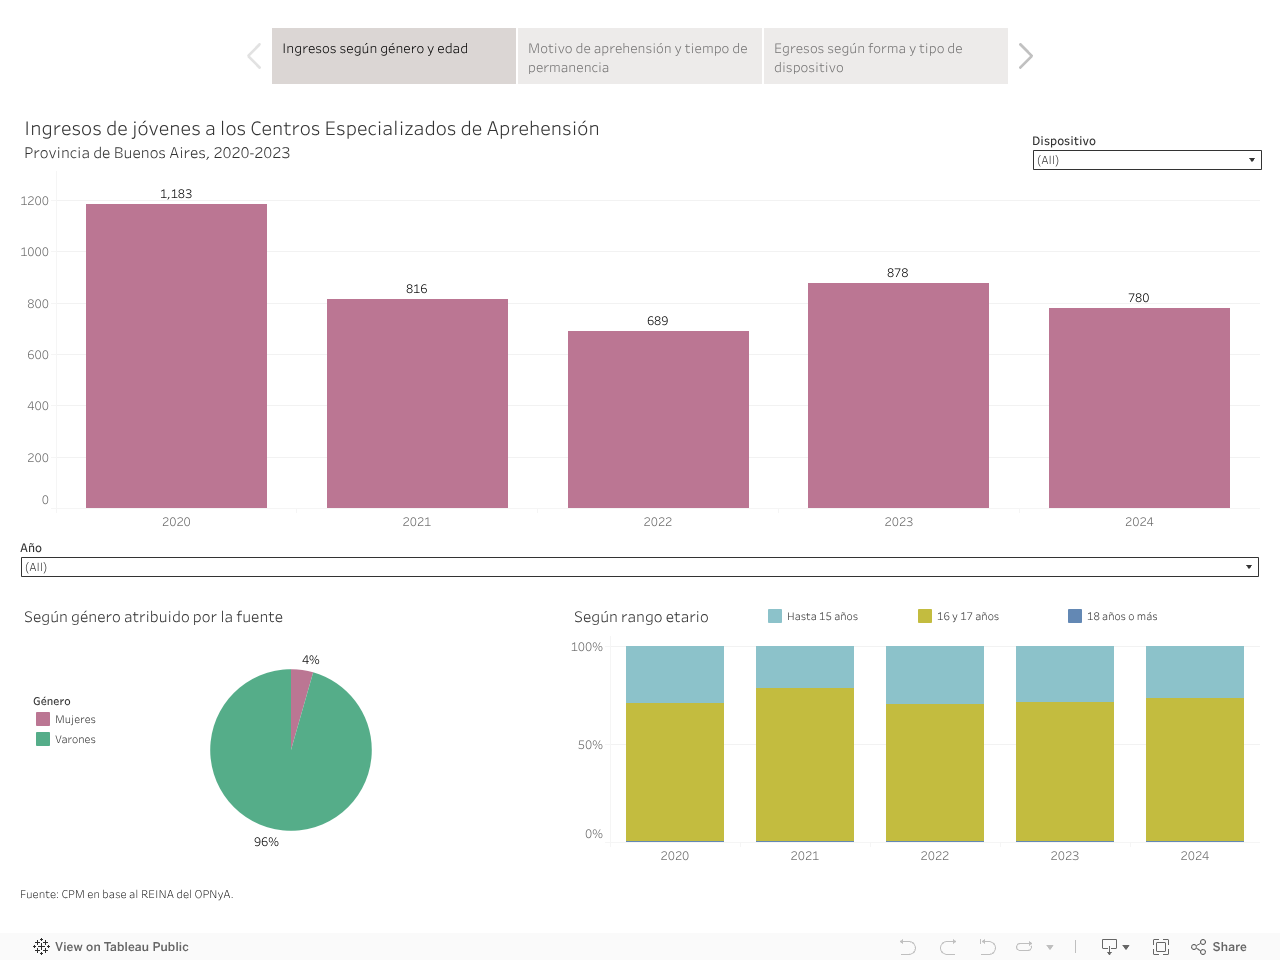Select the Mujeres legend color swatch

click(43, 719)
